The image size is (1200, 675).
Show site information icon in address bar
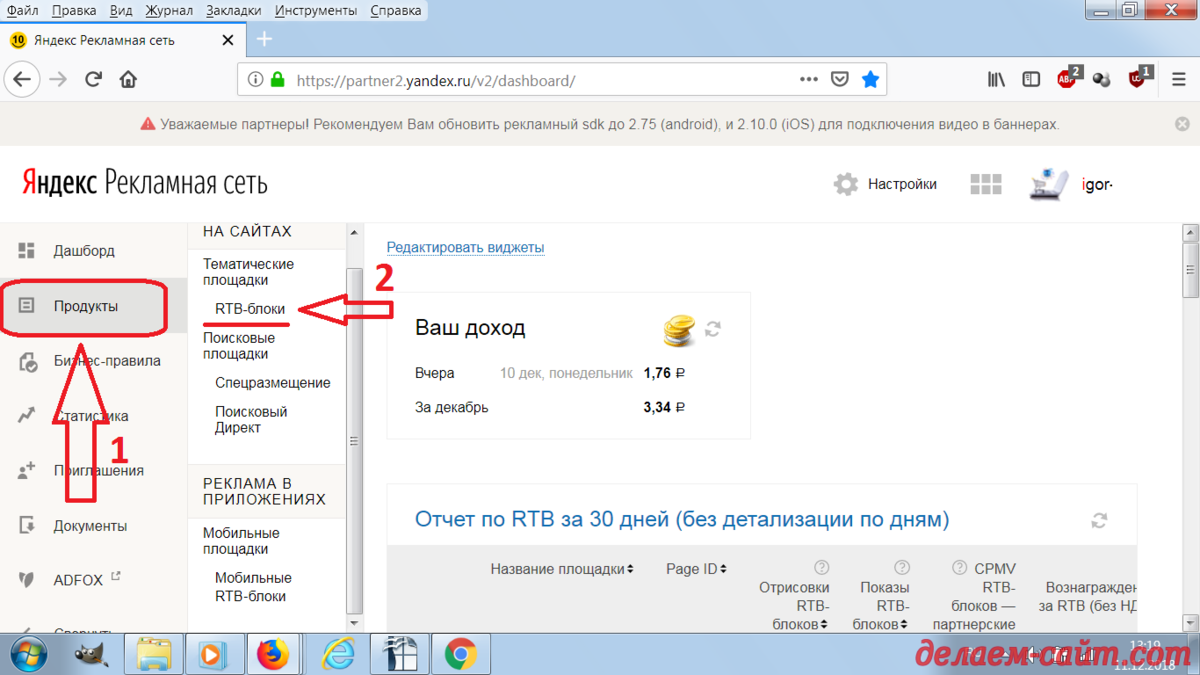pos(255,80)
